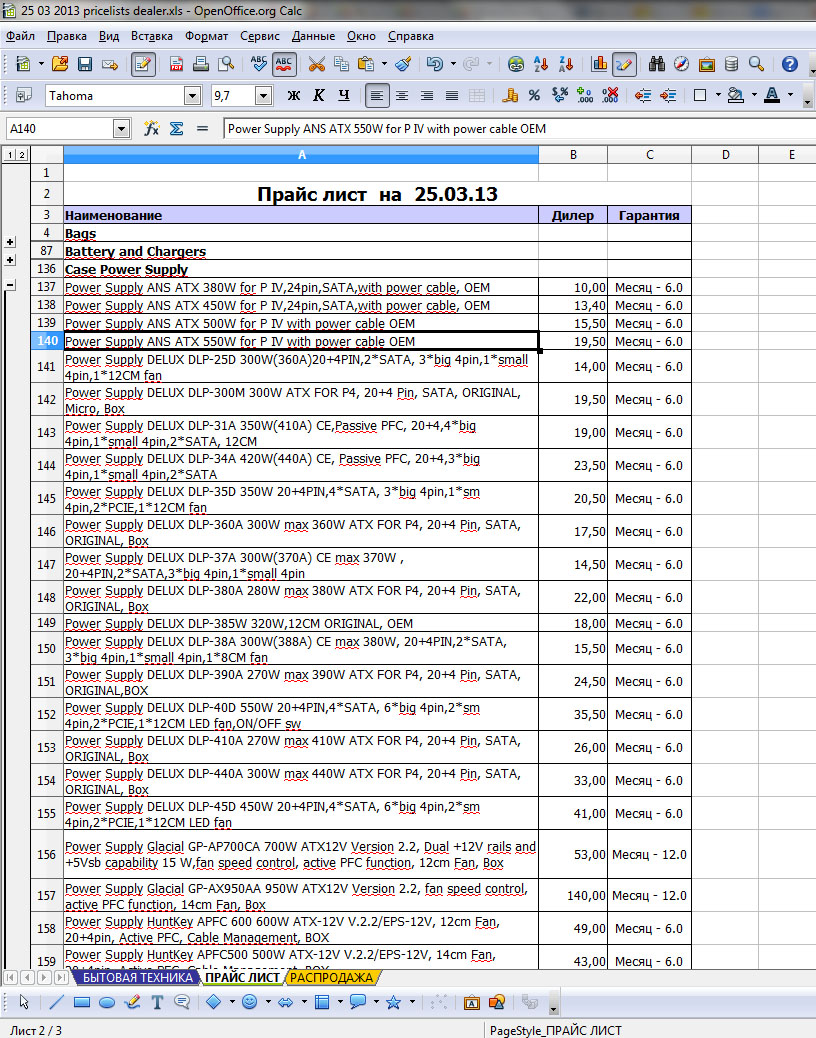Select the Гарантия header cell
This screenshot has width=816, height=1038.
[649, 215]
